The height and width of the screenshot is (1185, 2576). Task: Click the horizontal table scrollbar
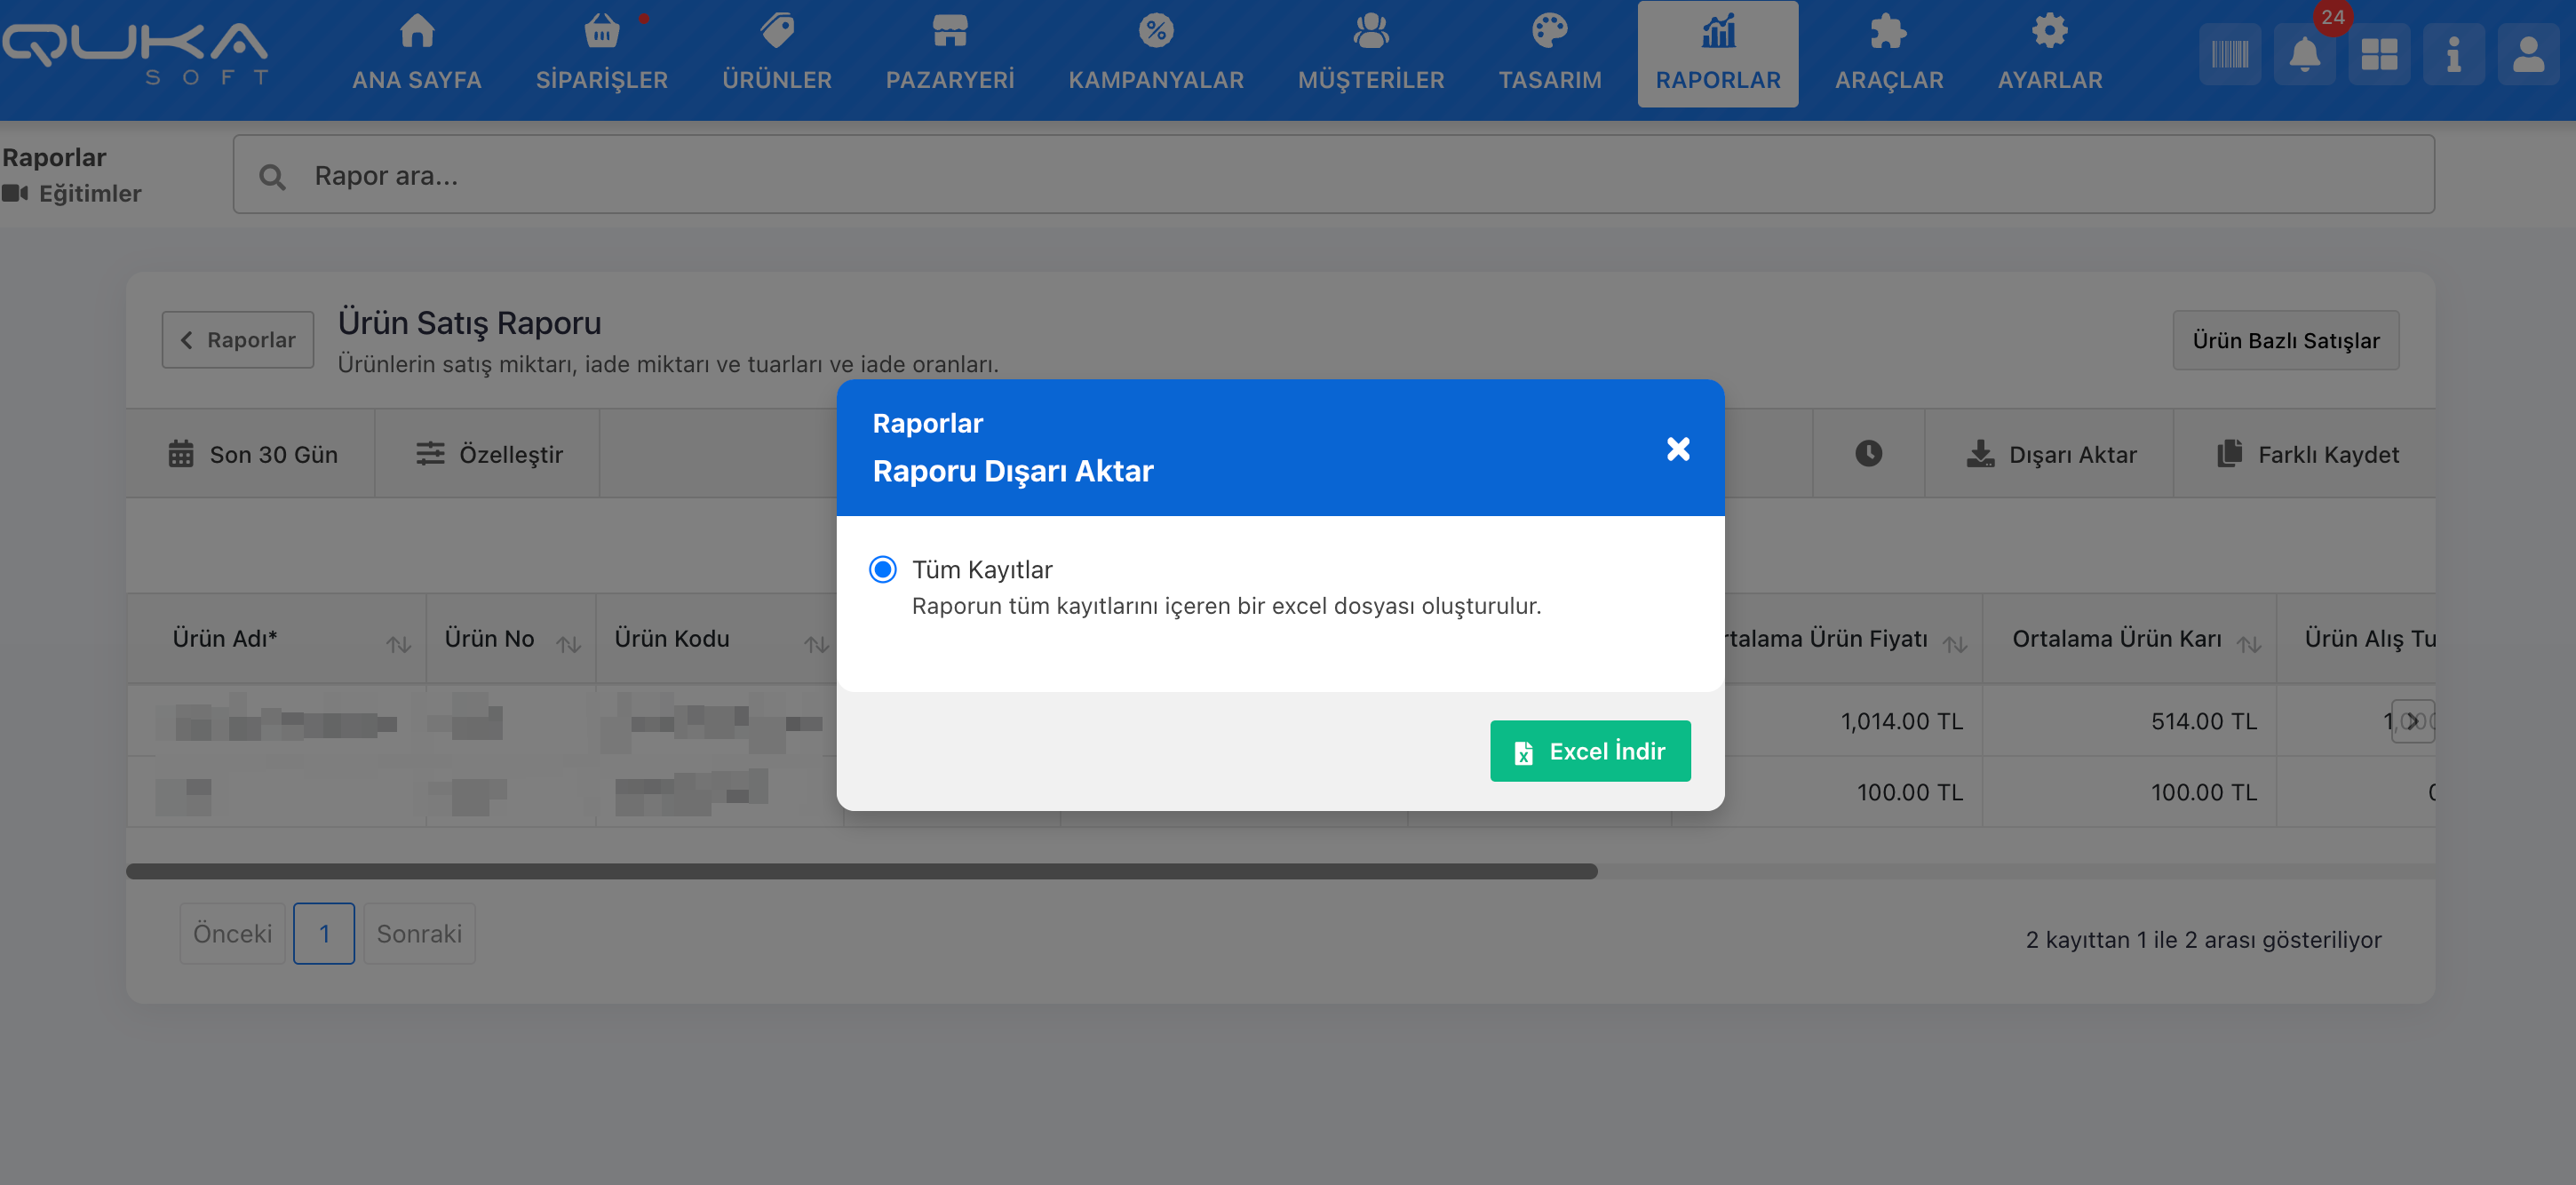pos(861,871)
